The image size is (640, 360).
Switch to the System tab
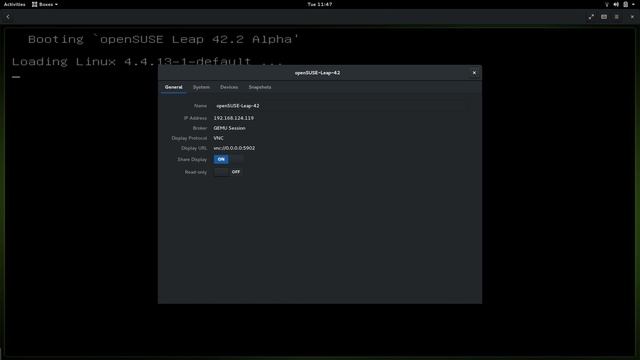click(201, 87)
